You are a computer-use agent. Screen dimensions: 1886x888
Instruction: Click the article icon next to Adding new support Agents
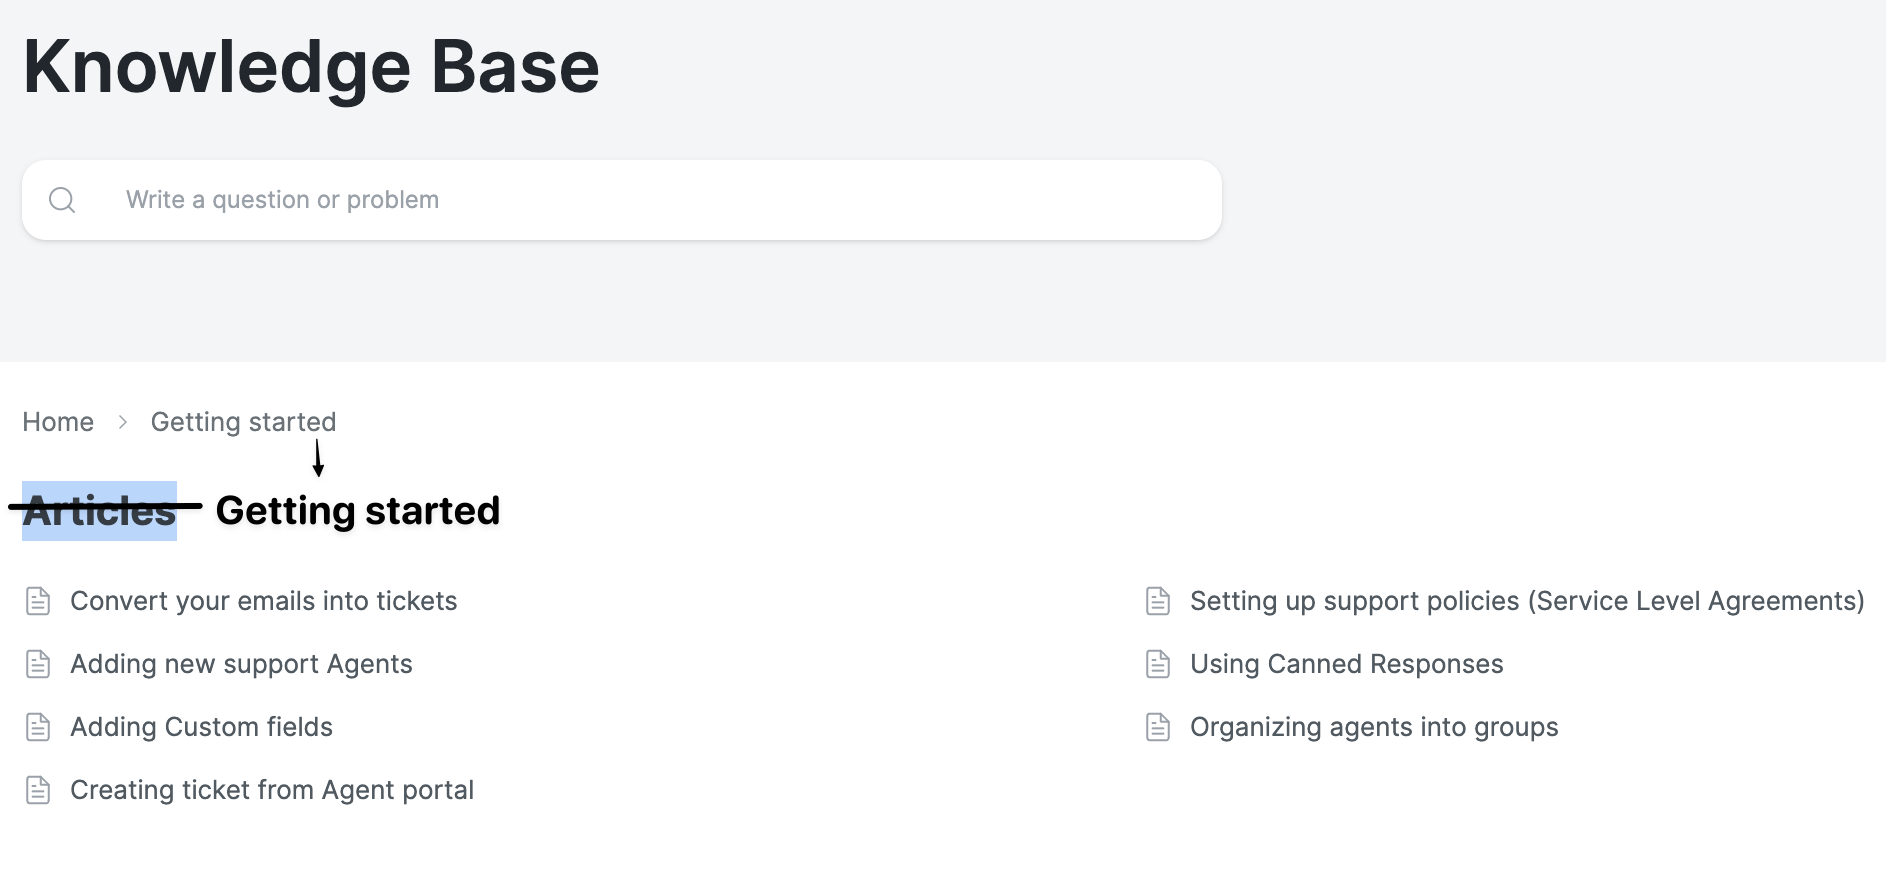click(39, 664)
